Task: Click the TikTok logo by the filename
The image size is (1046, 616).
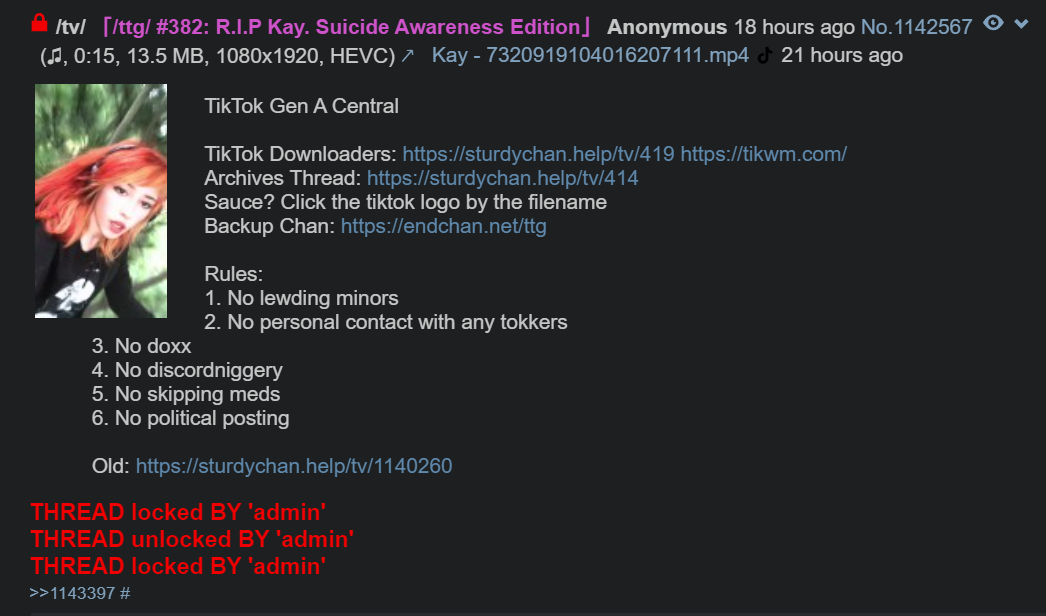Action: 765,55
